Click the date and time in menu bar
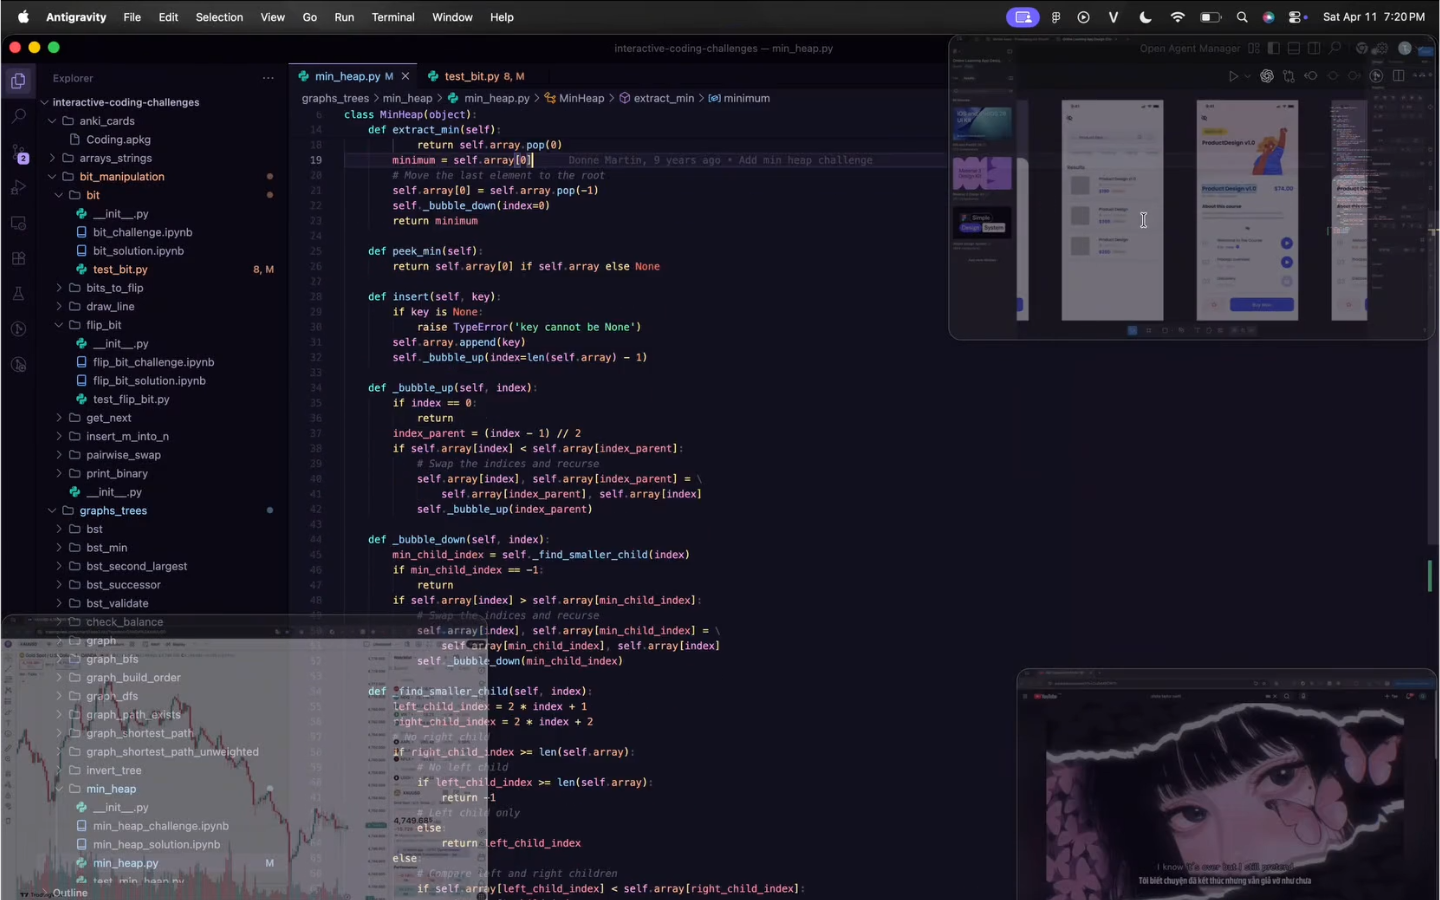Screen dimensions: 1440x900 pyautogui.click(x=1373, y=17)
